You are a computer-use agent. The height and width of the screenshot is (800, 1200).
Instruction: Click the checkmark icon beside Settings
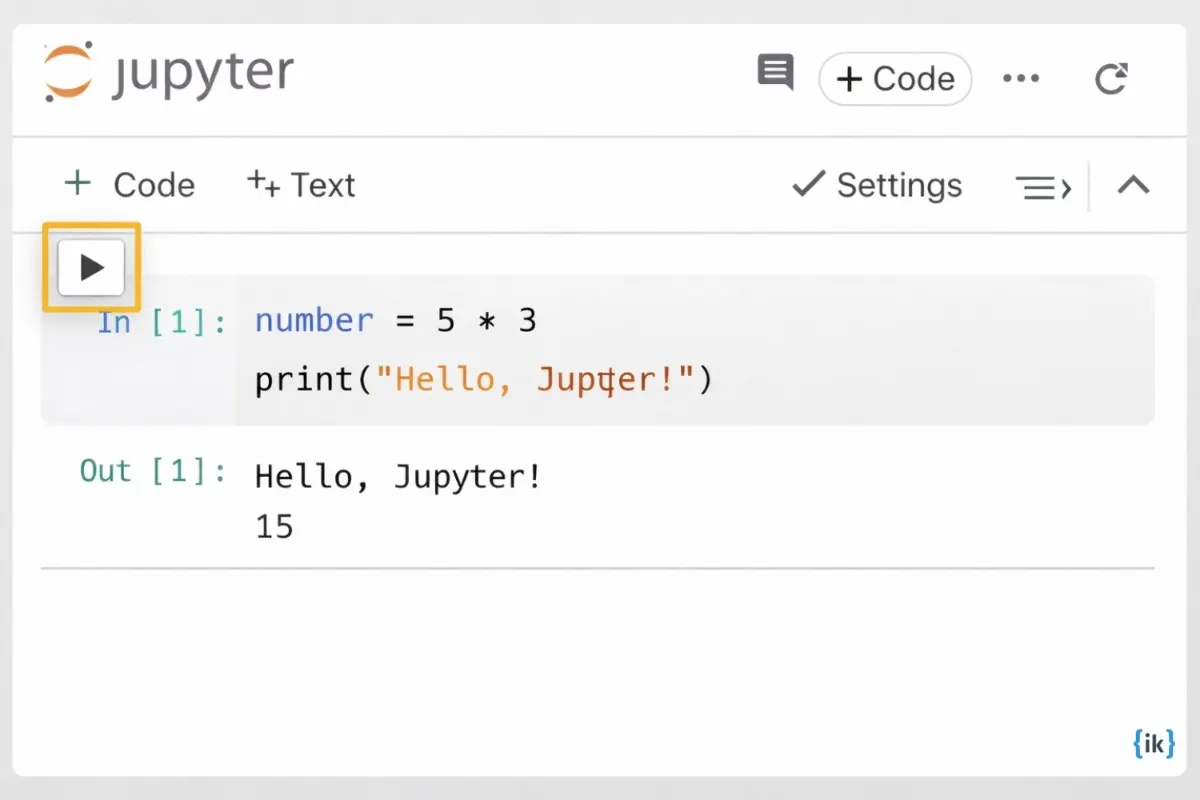click(806, 184)
